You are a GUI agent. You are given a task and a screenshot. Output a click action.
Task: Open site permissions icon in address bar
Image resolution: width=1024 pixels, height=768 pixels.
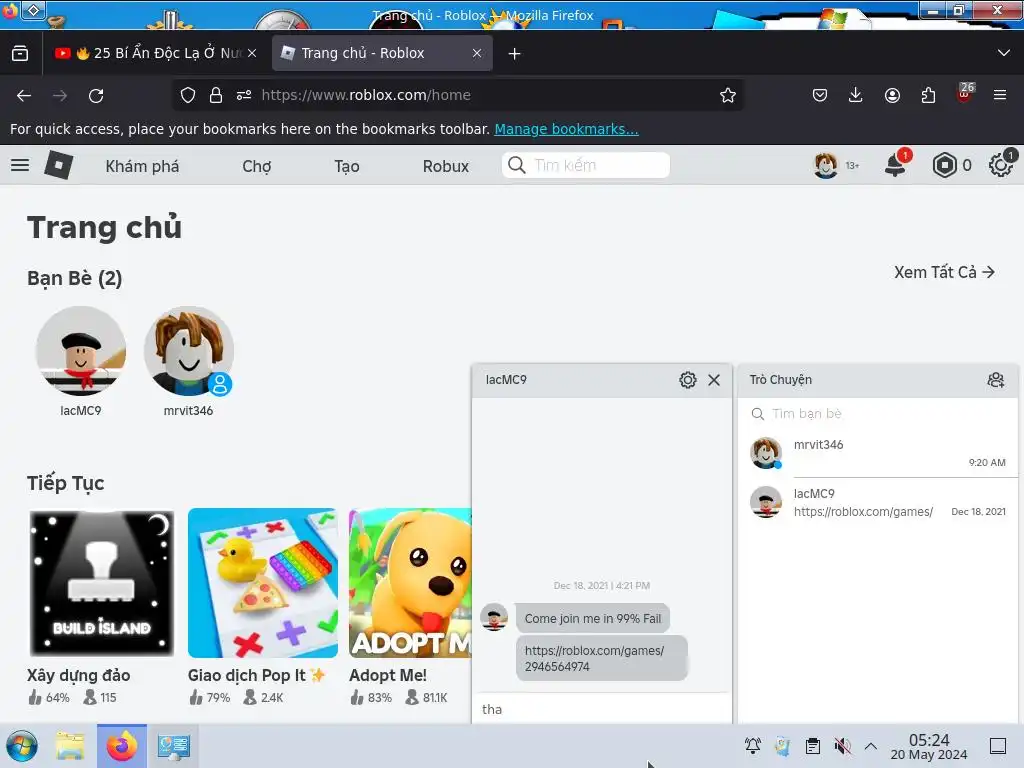(x=244, y=95)
